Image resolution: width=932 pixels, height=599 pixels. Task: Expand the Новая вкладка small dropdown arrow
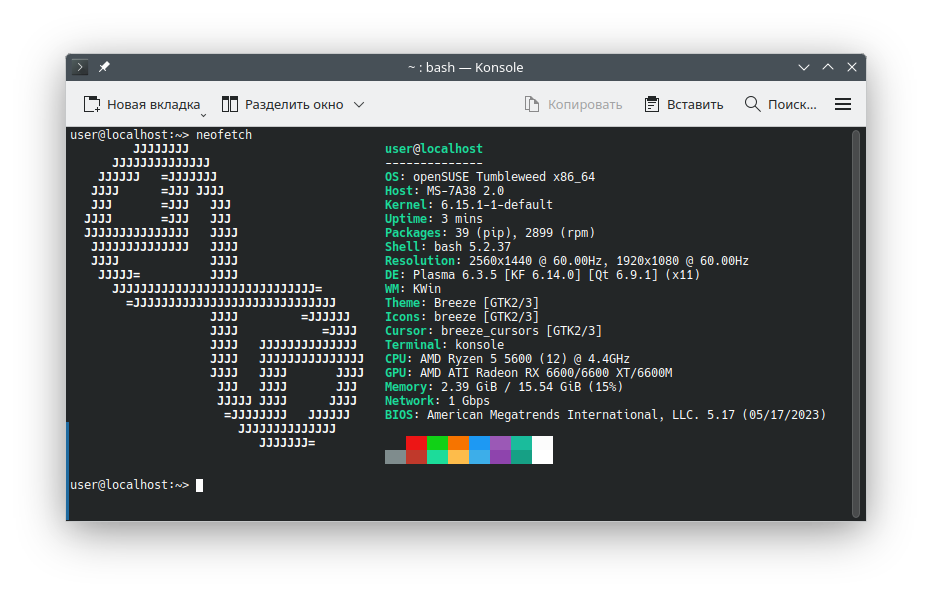click(203, 115)
